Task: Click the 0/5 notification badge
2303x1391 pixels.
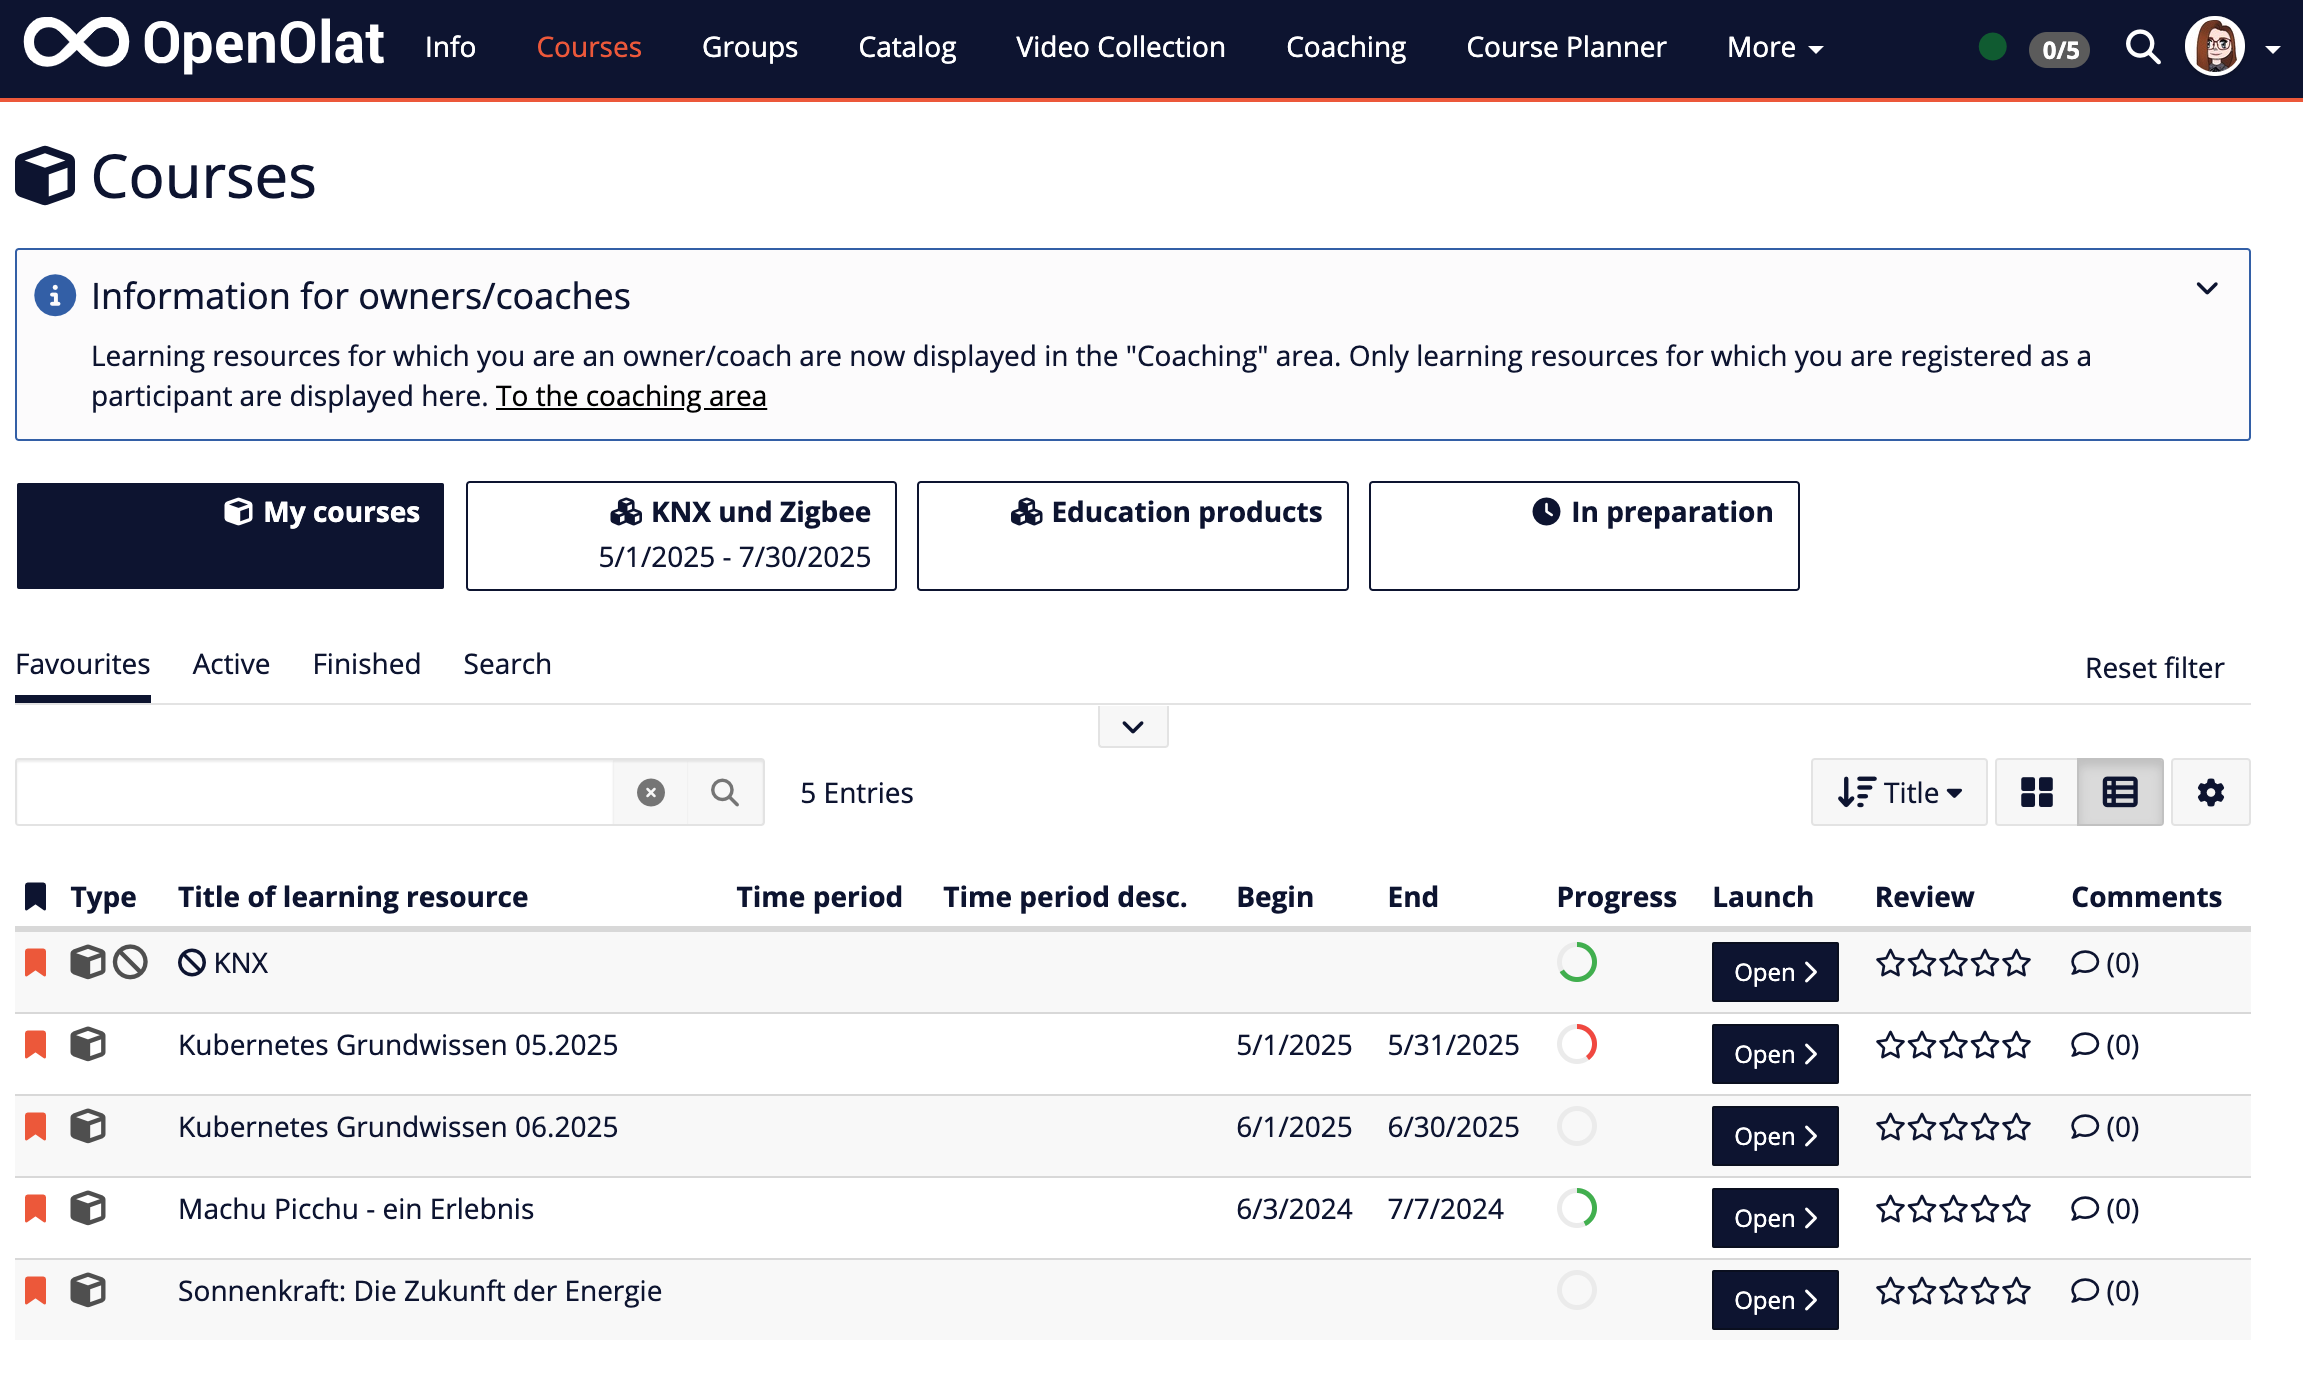Action: 2059,49
